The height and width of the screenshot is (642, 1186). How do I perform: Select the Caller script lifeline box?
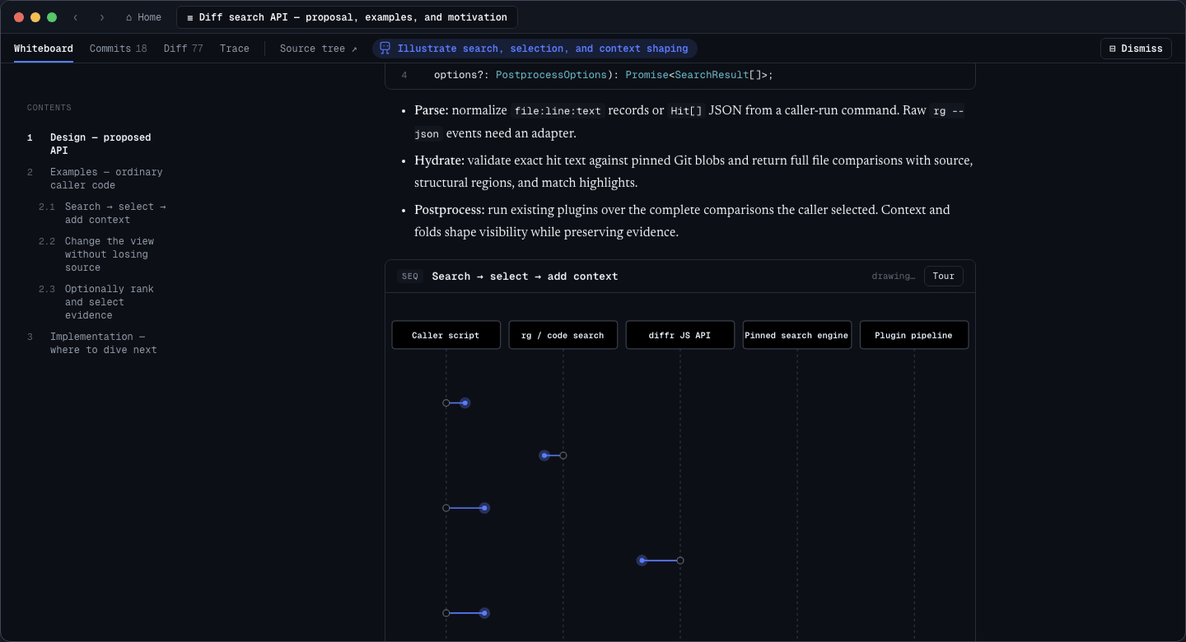pyautogui.click(x=446, y=335)
